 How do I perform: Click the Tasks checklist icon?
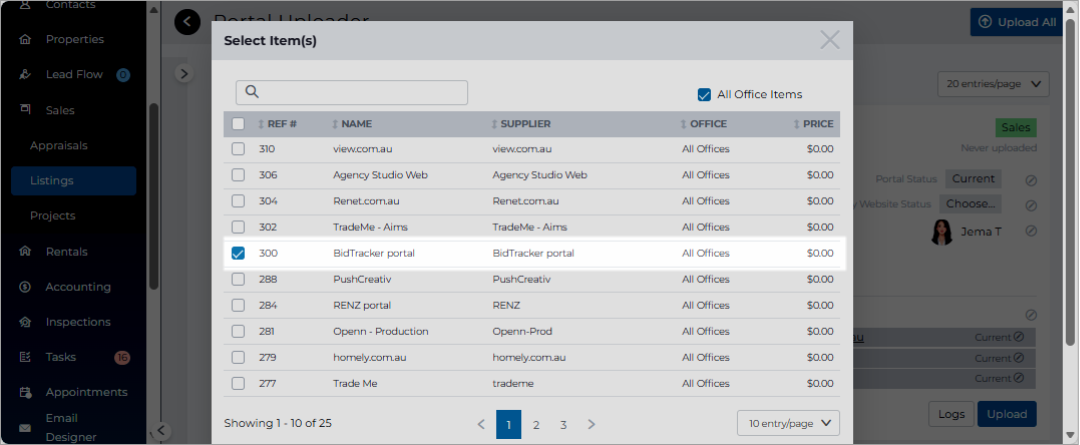25,357
